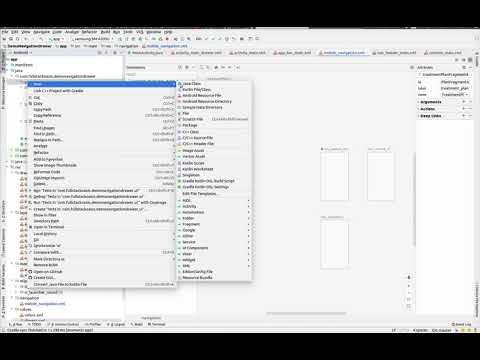The width and height of the screenshot is (480, 360).
Task: Choose Sample Data Directory entry
Action: click(x=214, y=107)
